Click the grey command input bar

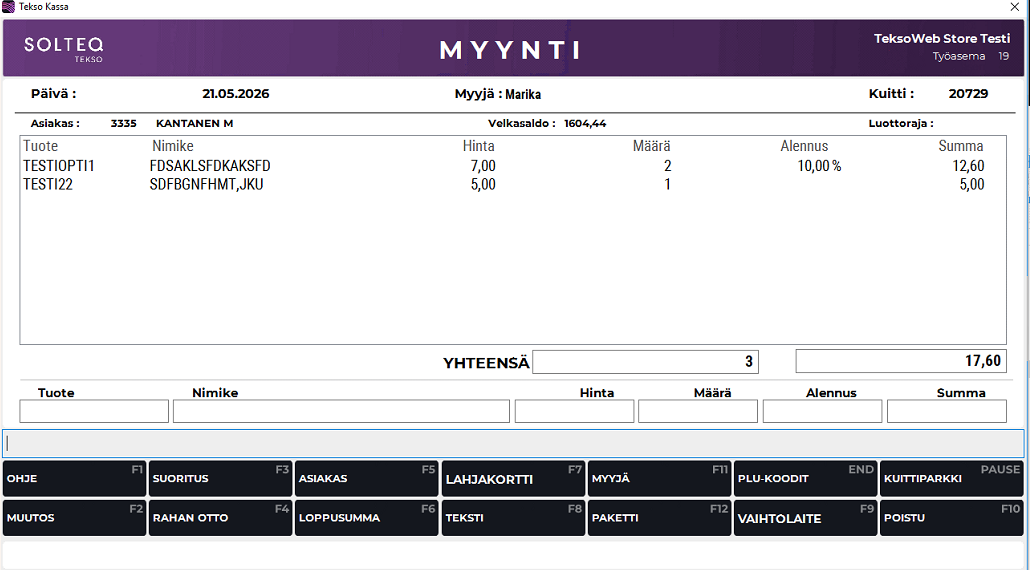click(513, 443)
